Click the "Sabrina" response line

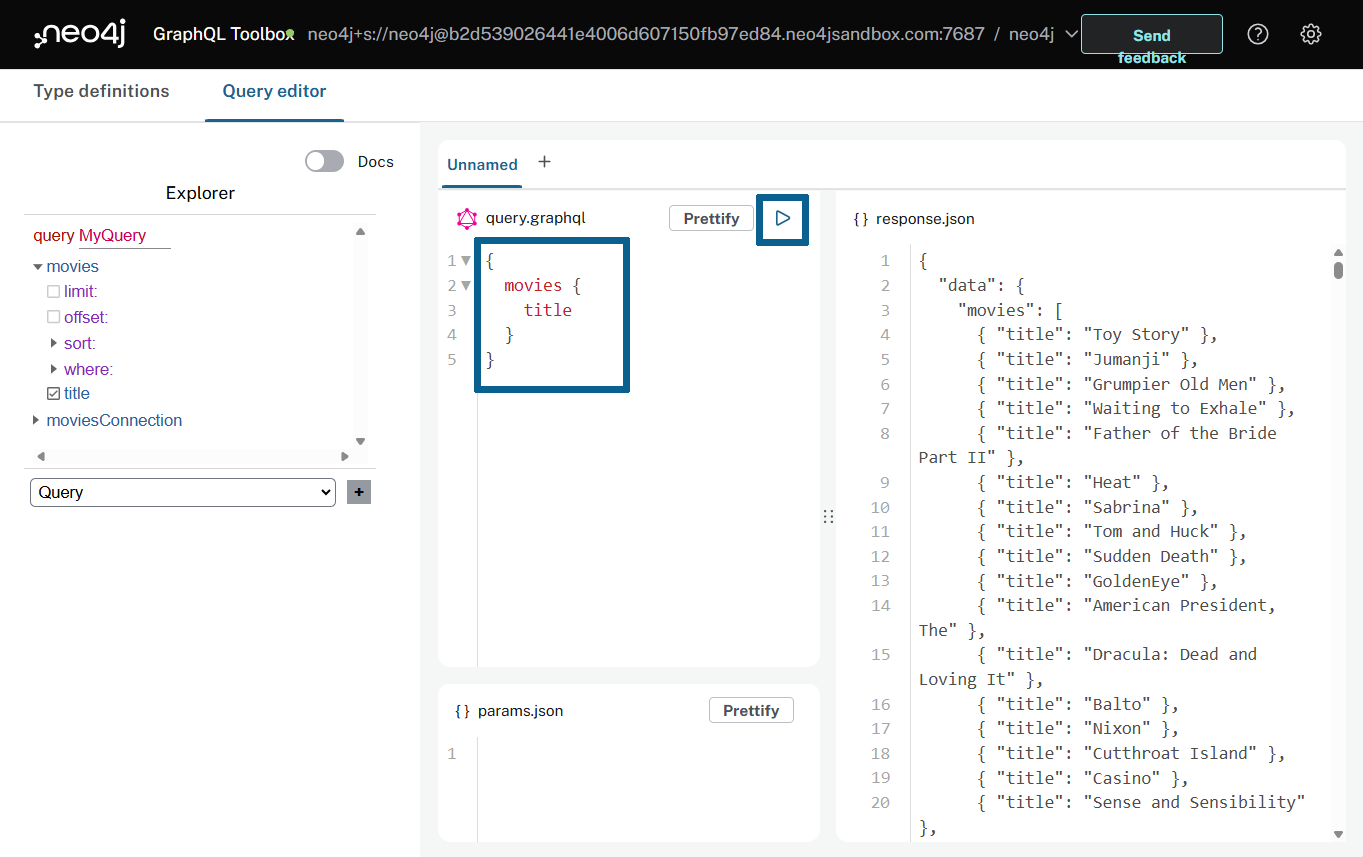[x=1088, y=507]
